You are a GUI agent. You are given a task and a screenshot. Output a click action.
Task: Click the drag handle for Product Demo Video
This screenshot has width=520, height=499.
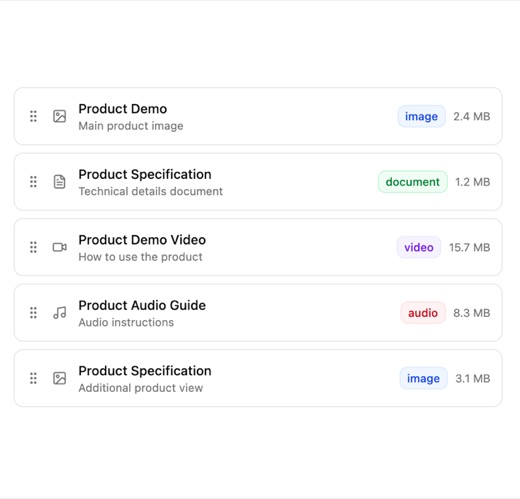pyautogui.click(x=33, y=247)
